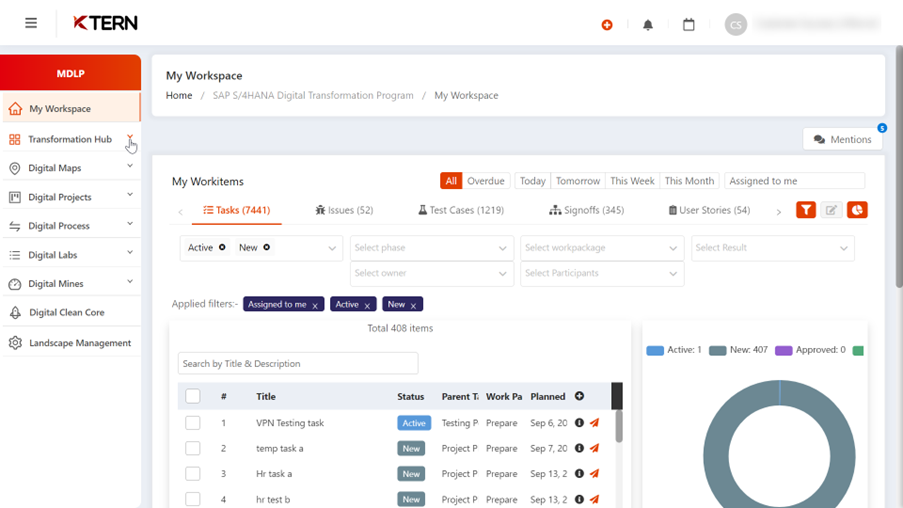Viewport: 903px width, 508px height.
Task: Toggle the New: 407 legend swatch
Action: point(718,350)
